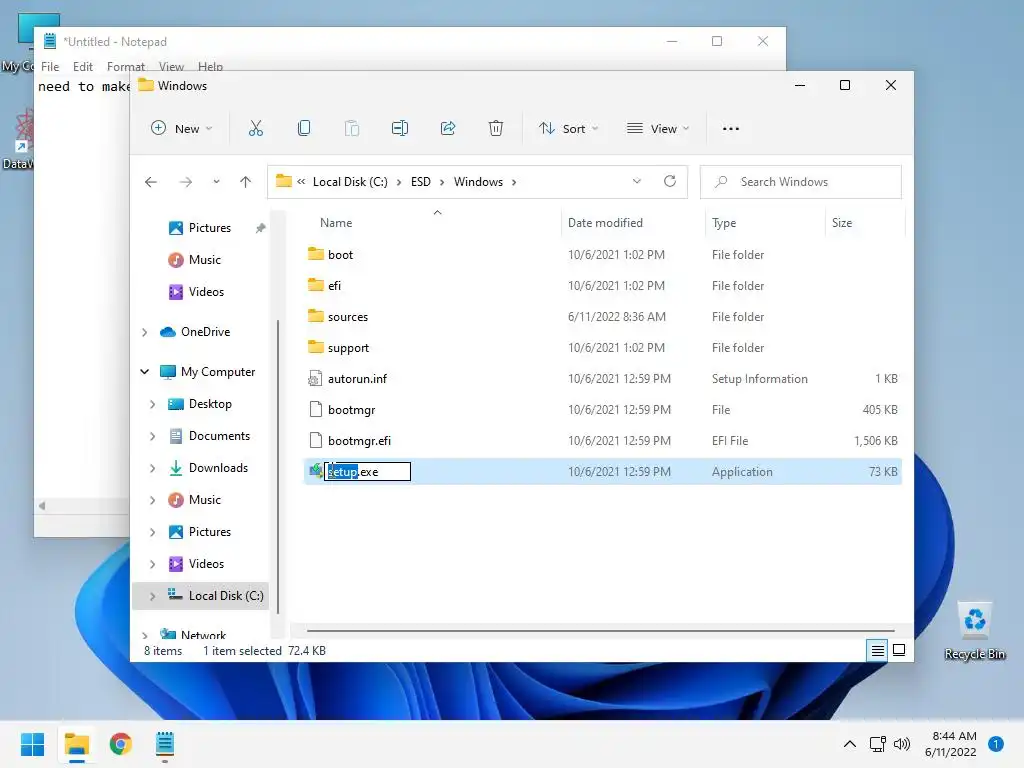
Task: Open recent locations dropdown arrow
Action: (x=216, y=182)
